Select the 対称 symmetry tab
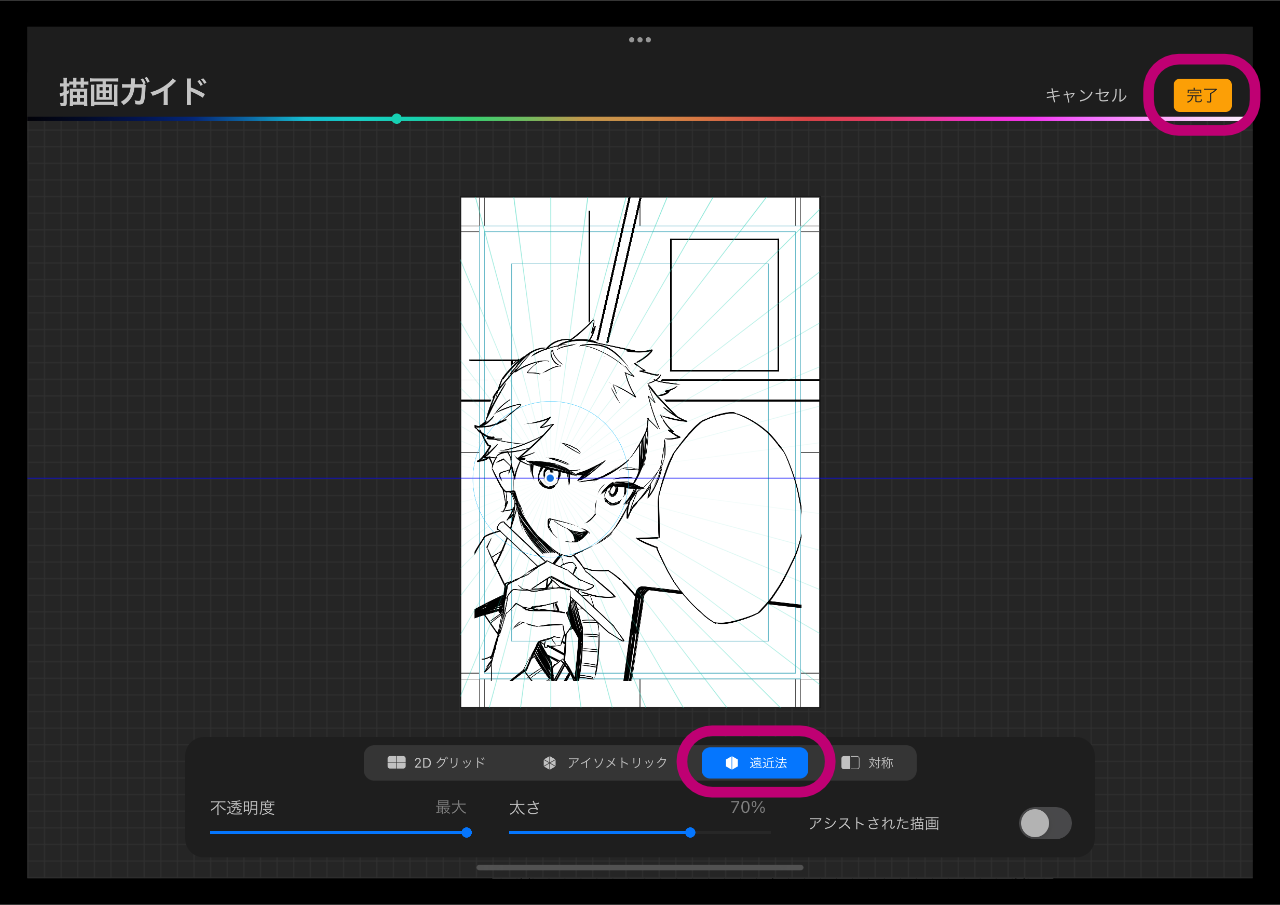 pos(867,763)
